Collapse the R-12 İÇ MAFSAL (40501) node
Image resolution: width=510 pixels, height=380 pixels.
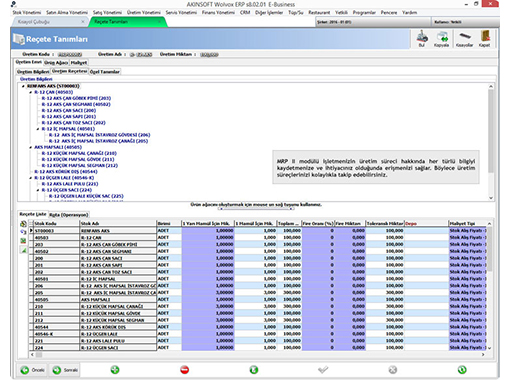(38, 129)
